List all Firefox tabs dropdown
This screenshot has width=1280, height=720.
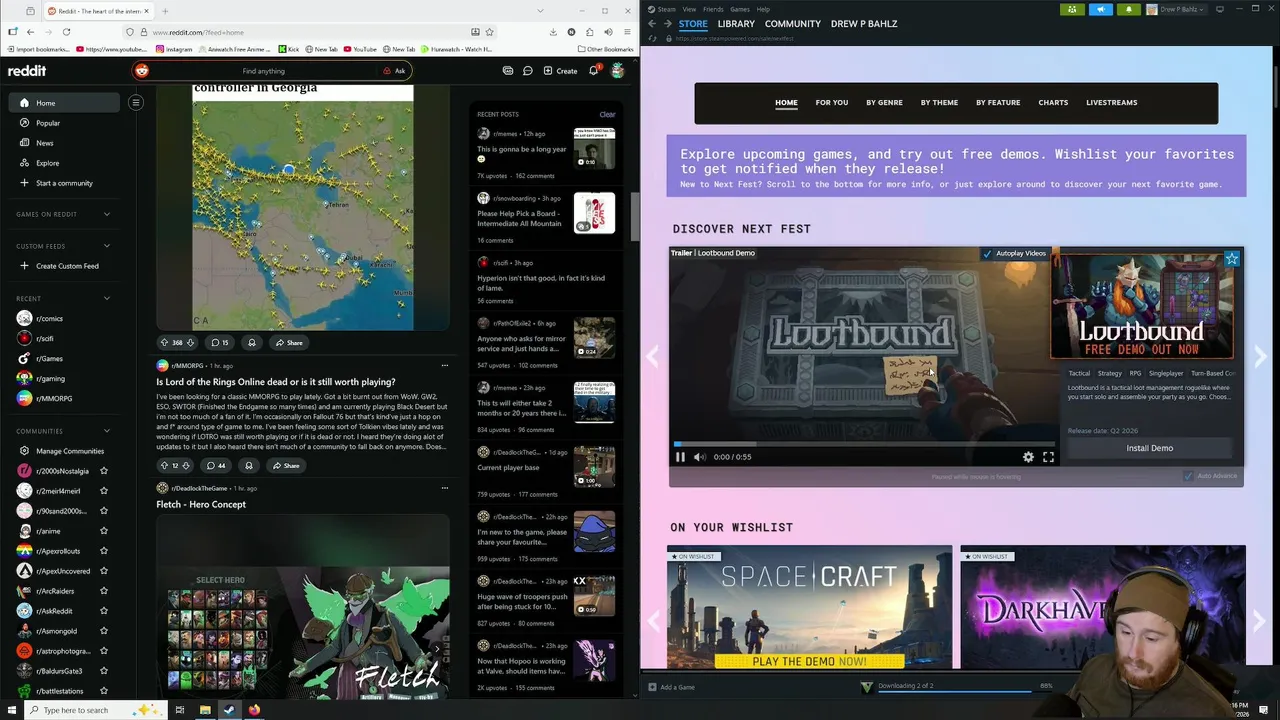541,11
